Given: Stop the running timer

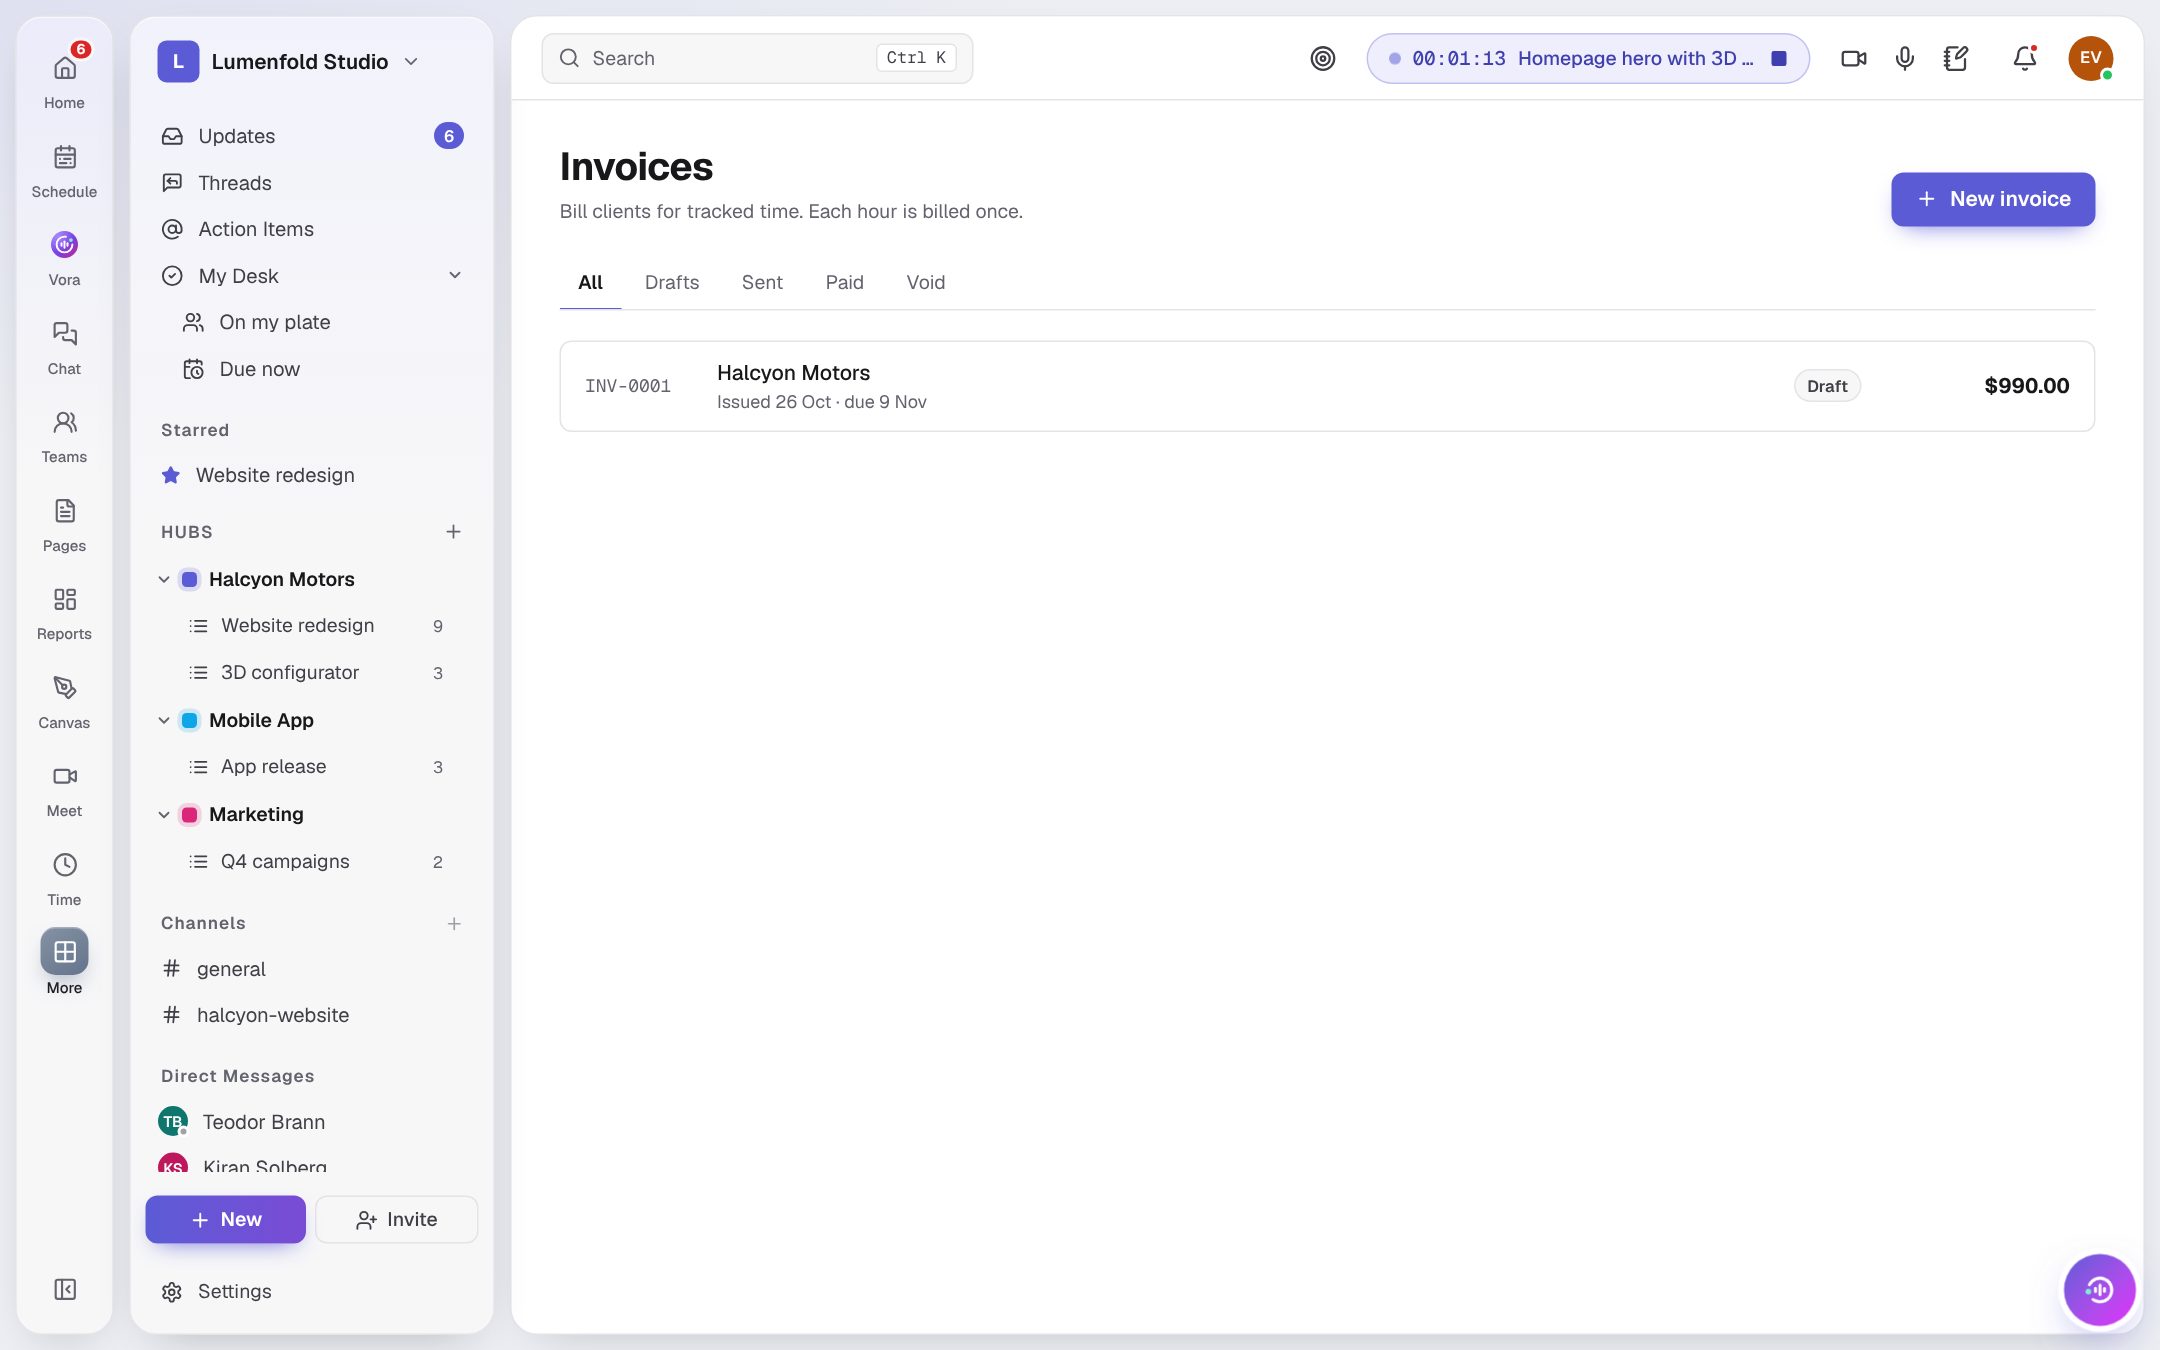Looking at the screenshot, I should click(1779, 58).
